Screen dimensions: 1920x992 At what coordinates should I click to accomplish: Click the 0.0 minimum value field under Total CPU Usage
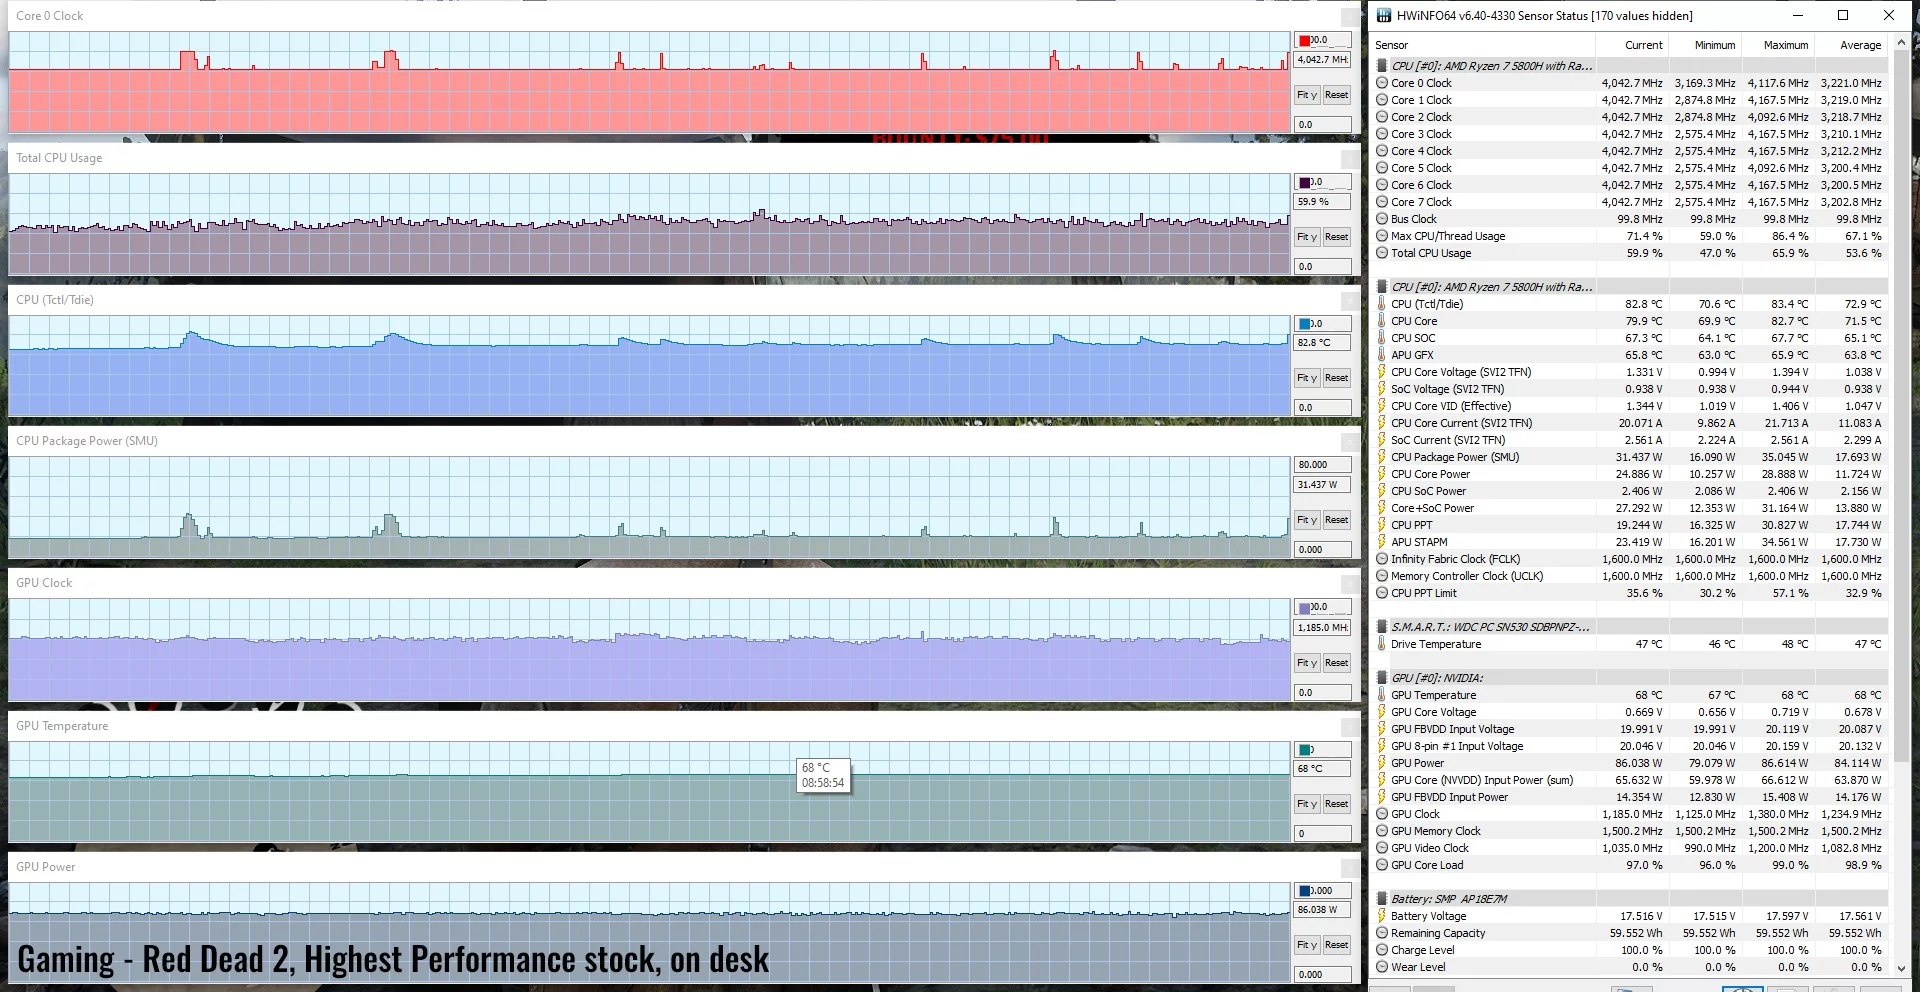pos(1322,266)
